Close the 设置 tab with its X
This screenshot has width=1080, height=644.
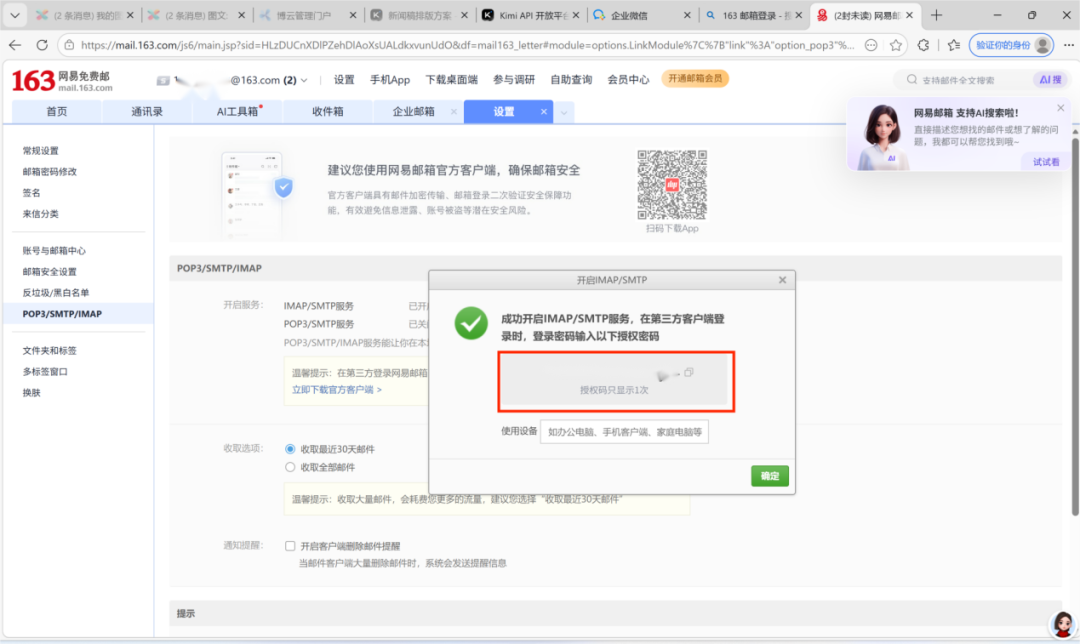[x=543, y=112]
